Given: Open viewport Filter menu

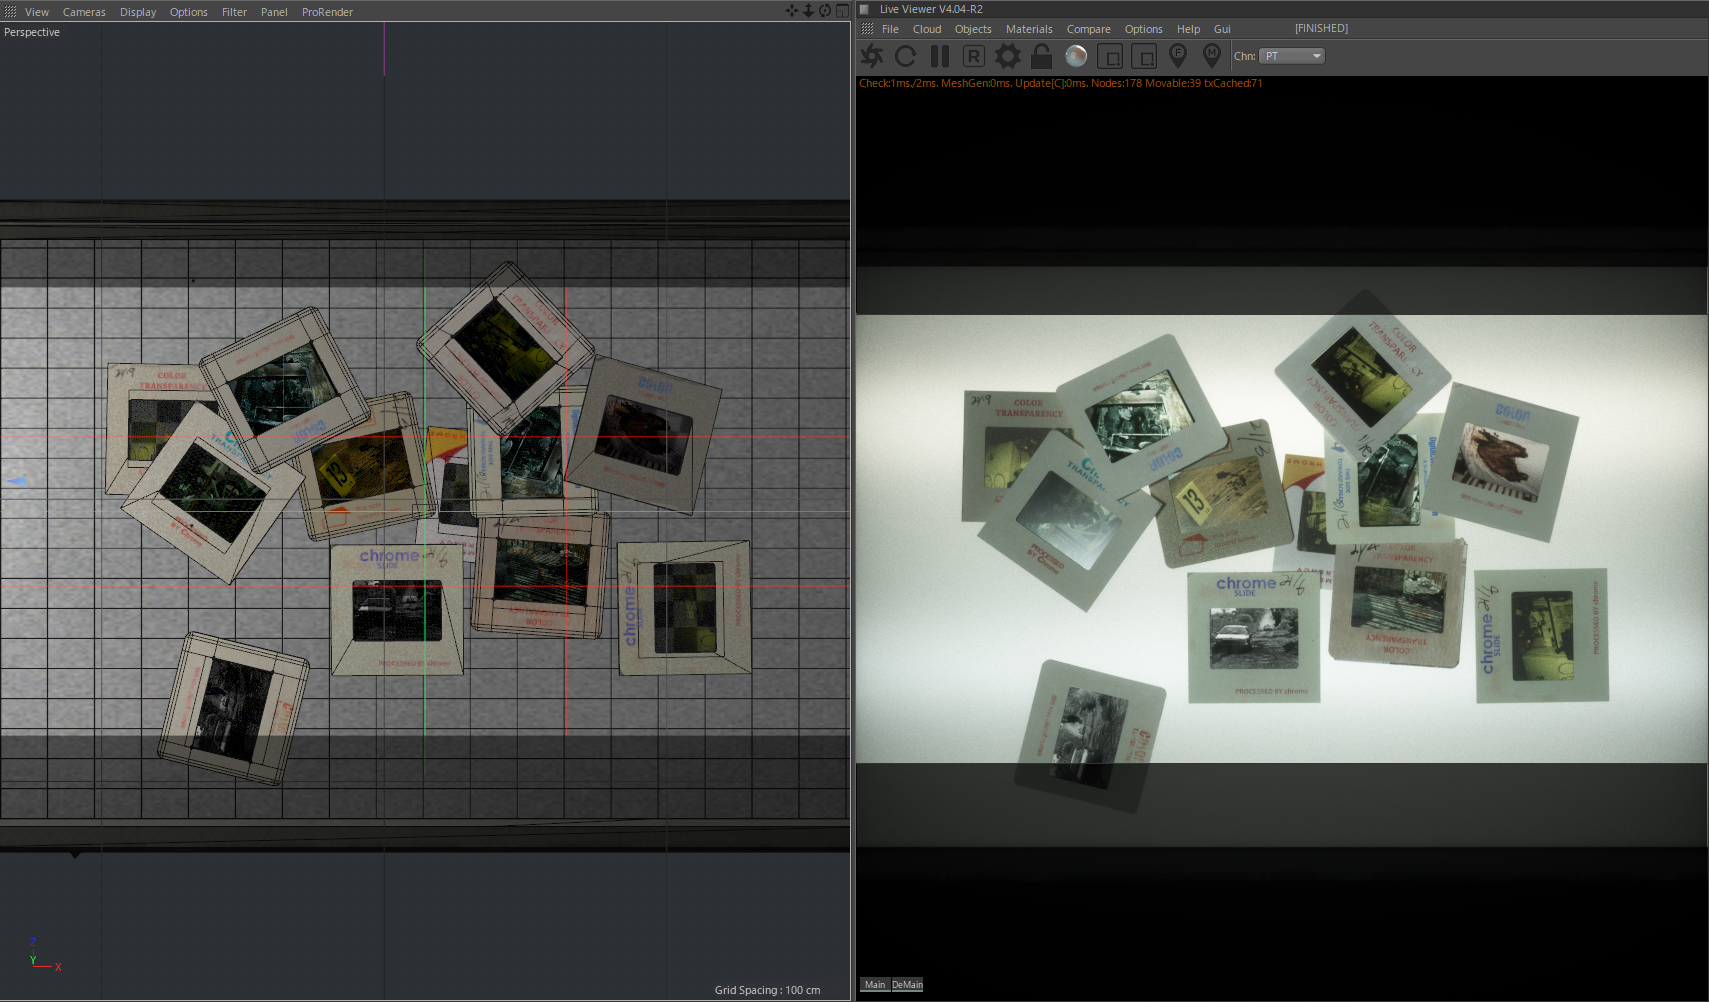Looking at the screenshot, I should tap(234, 12).
